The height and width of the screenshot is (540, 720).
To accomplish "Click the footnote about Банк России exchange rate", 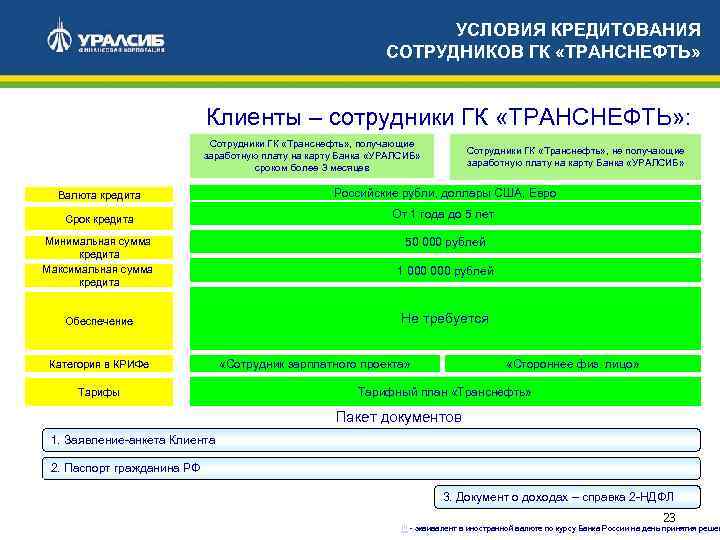I will [x=561, y=529].
